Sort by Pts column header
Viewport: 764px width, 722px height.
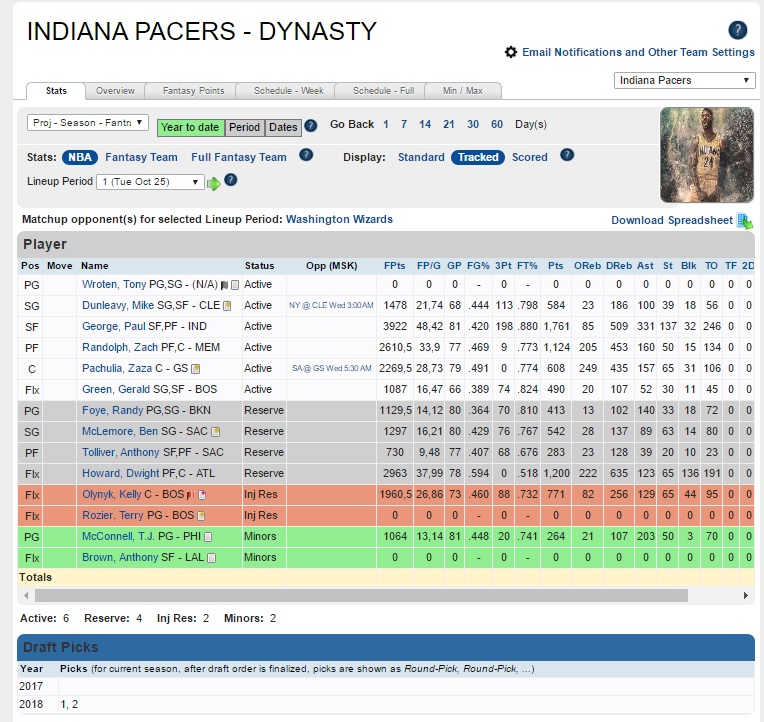pos(555,266)
